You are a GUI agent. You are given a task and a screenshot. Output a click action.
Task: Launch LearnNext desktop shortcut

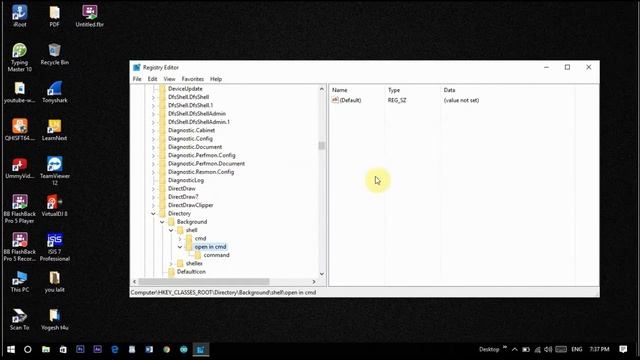54,130
